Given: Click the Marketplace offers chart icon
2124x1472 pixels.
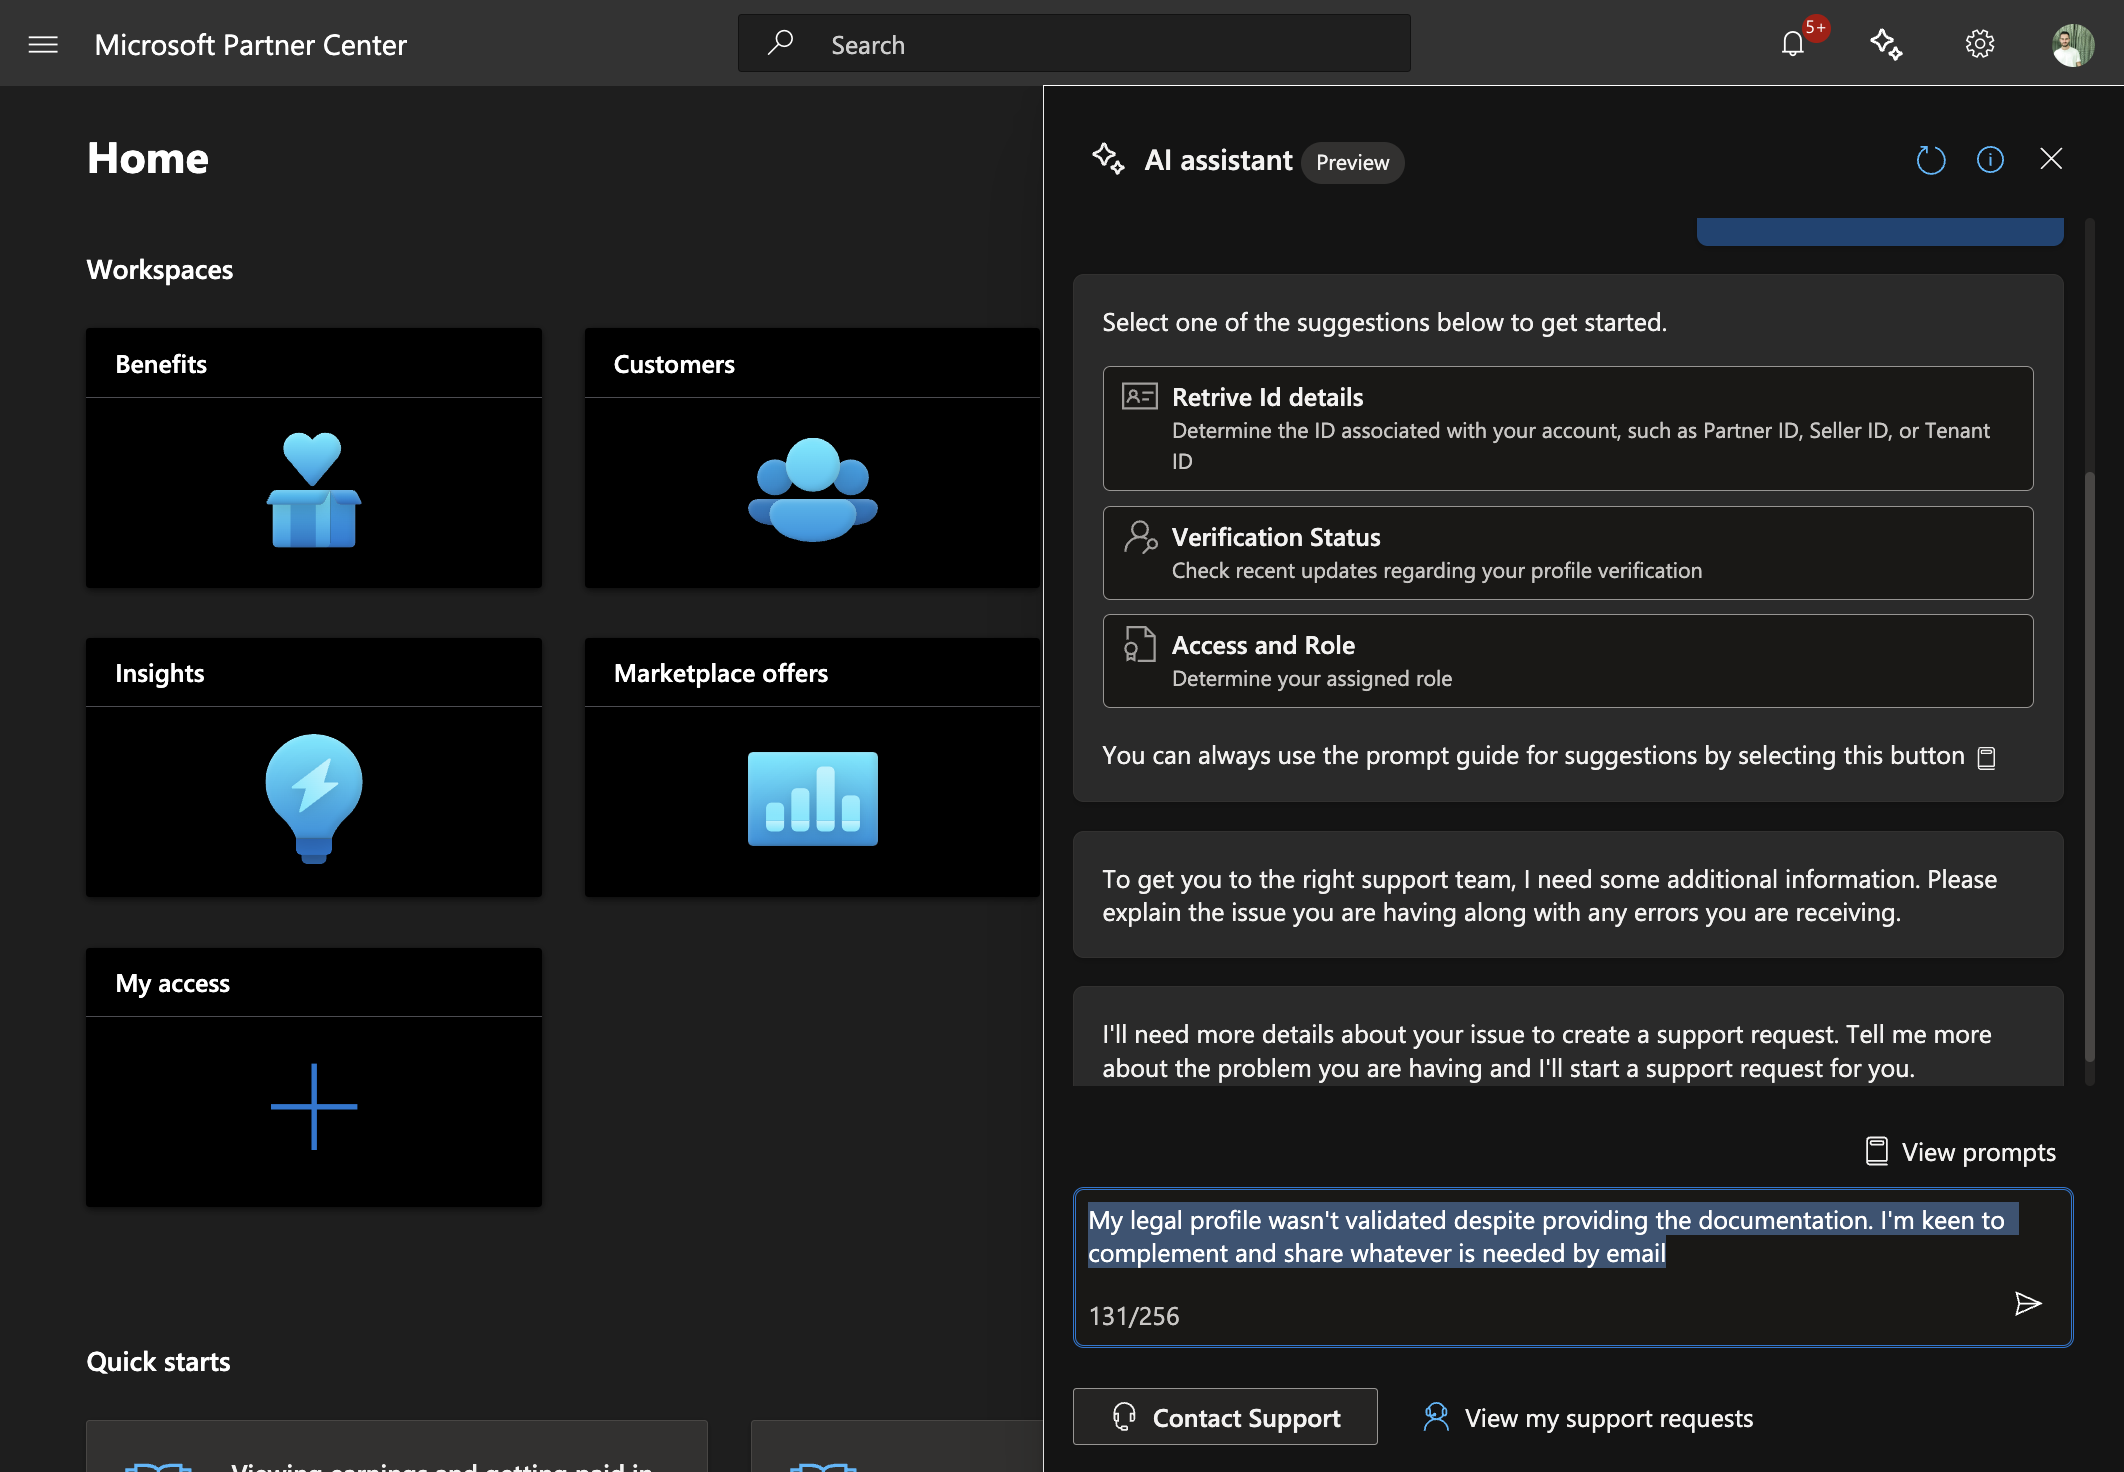Looking at the screenshot, I should (x=812, y=798).
